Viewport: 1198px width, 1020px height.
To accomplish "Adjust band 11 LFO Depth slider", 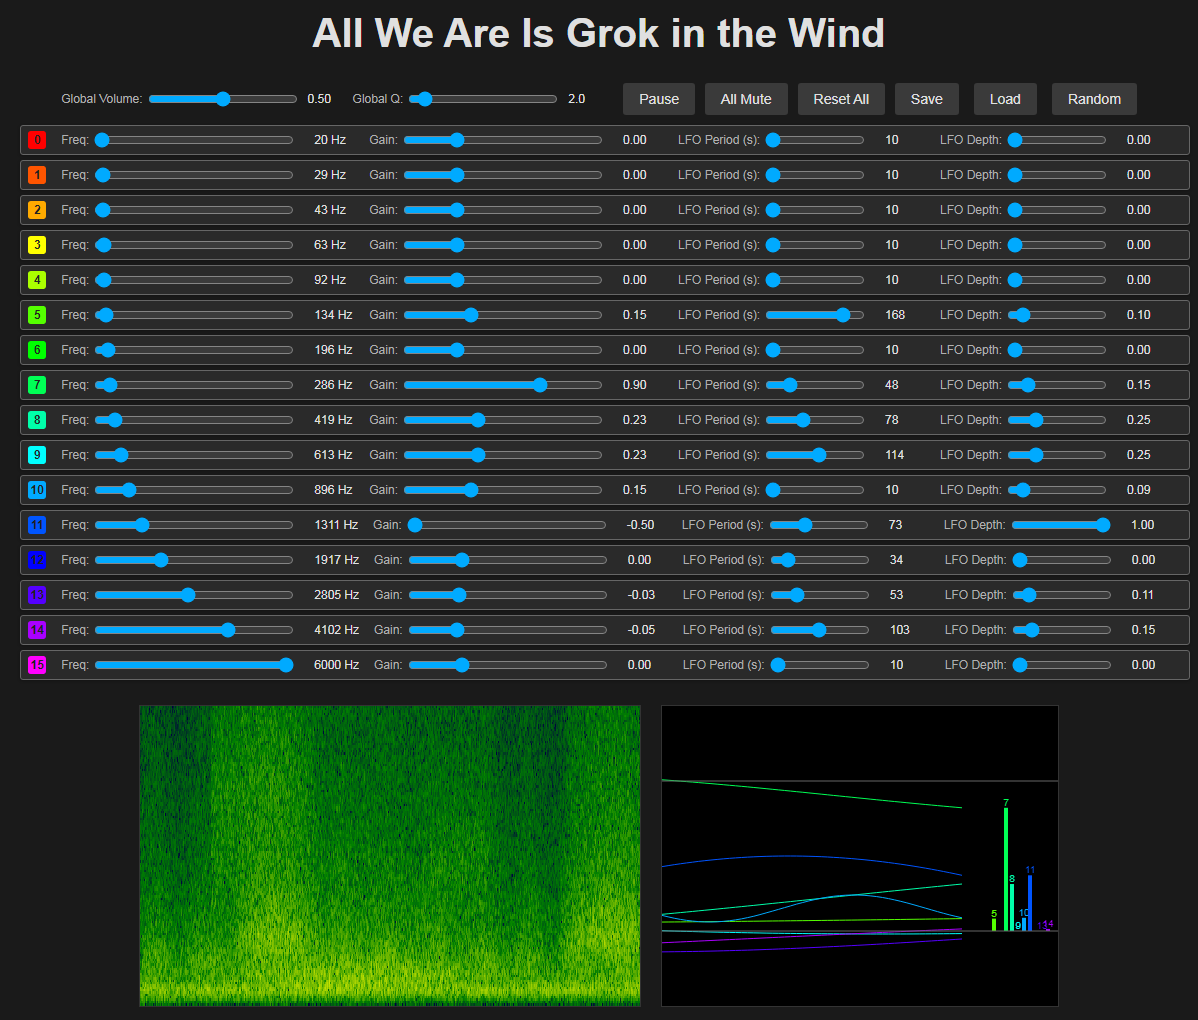I will pyautogui.click(x=1061, y=525).
